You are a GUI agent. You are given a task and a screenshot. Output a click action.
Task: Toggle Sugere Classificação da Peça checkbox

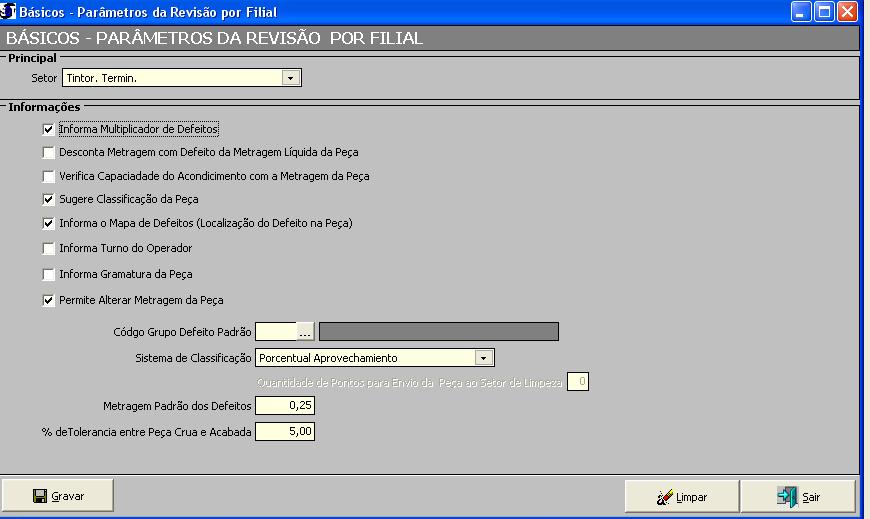pyautogui.click(x=49, y=199)
